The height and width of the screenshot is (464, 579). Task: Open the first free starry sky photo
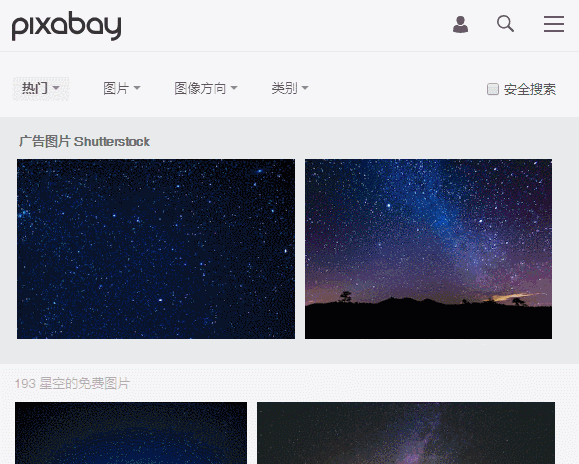131,433
